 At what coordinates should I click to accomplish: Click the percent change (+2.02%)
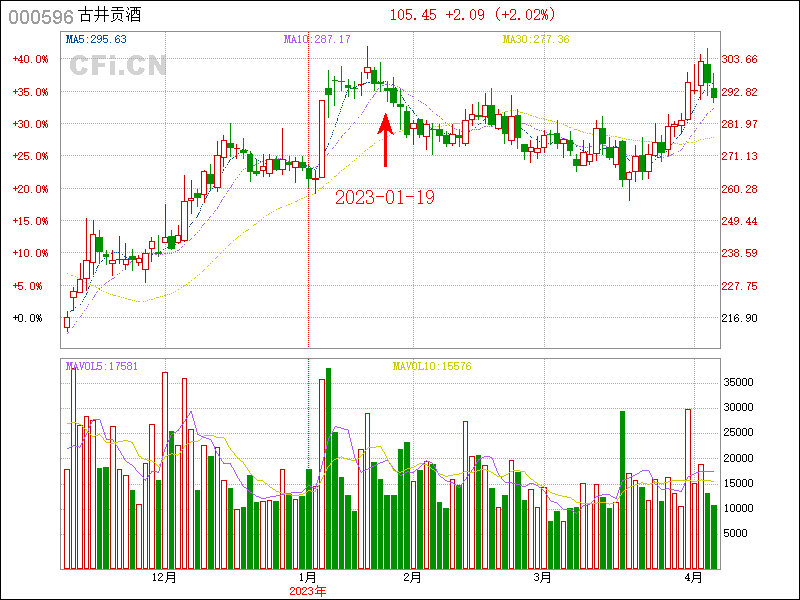524,15
